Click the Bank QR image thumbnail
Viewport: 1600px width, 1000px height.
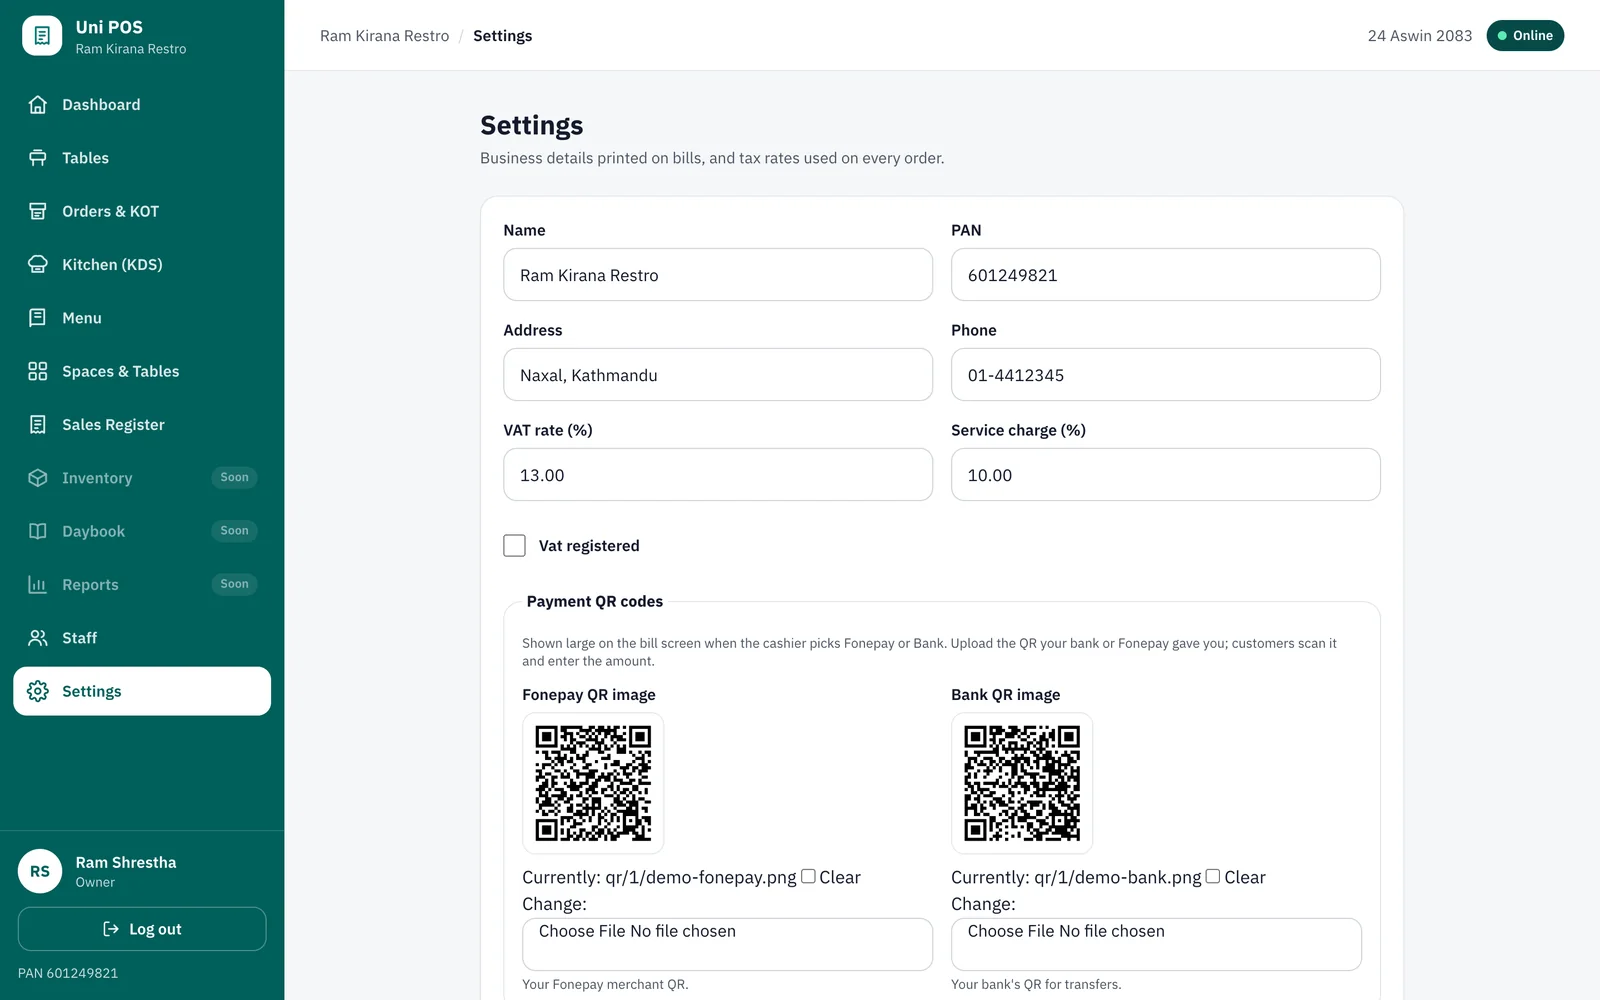pos(1022,783)
